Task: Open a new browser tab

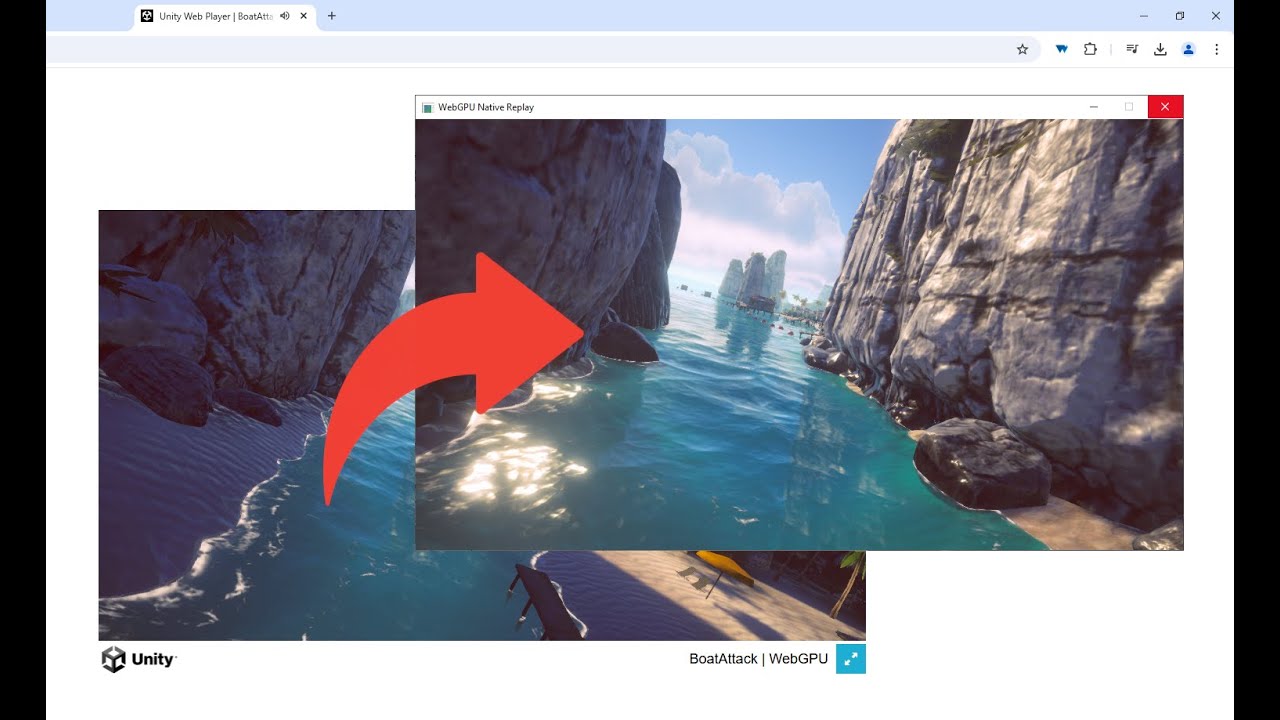Action: point(332,16)
